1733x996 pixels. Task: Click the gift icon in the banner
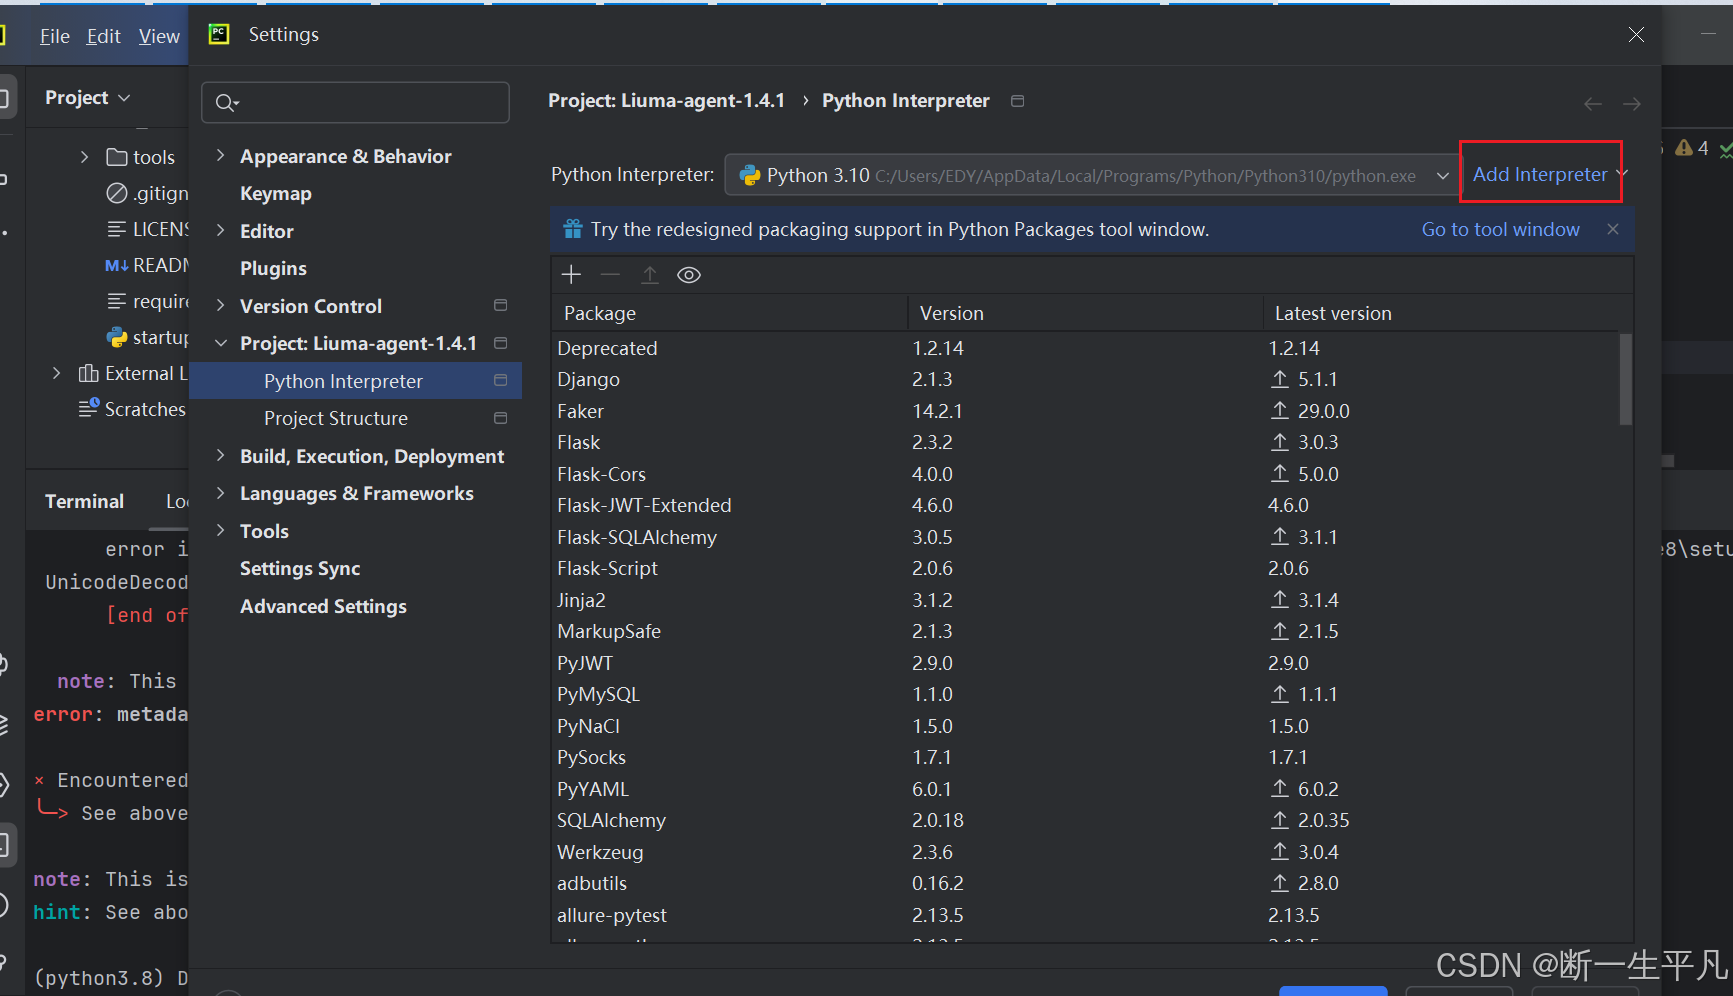coord(573,229)
